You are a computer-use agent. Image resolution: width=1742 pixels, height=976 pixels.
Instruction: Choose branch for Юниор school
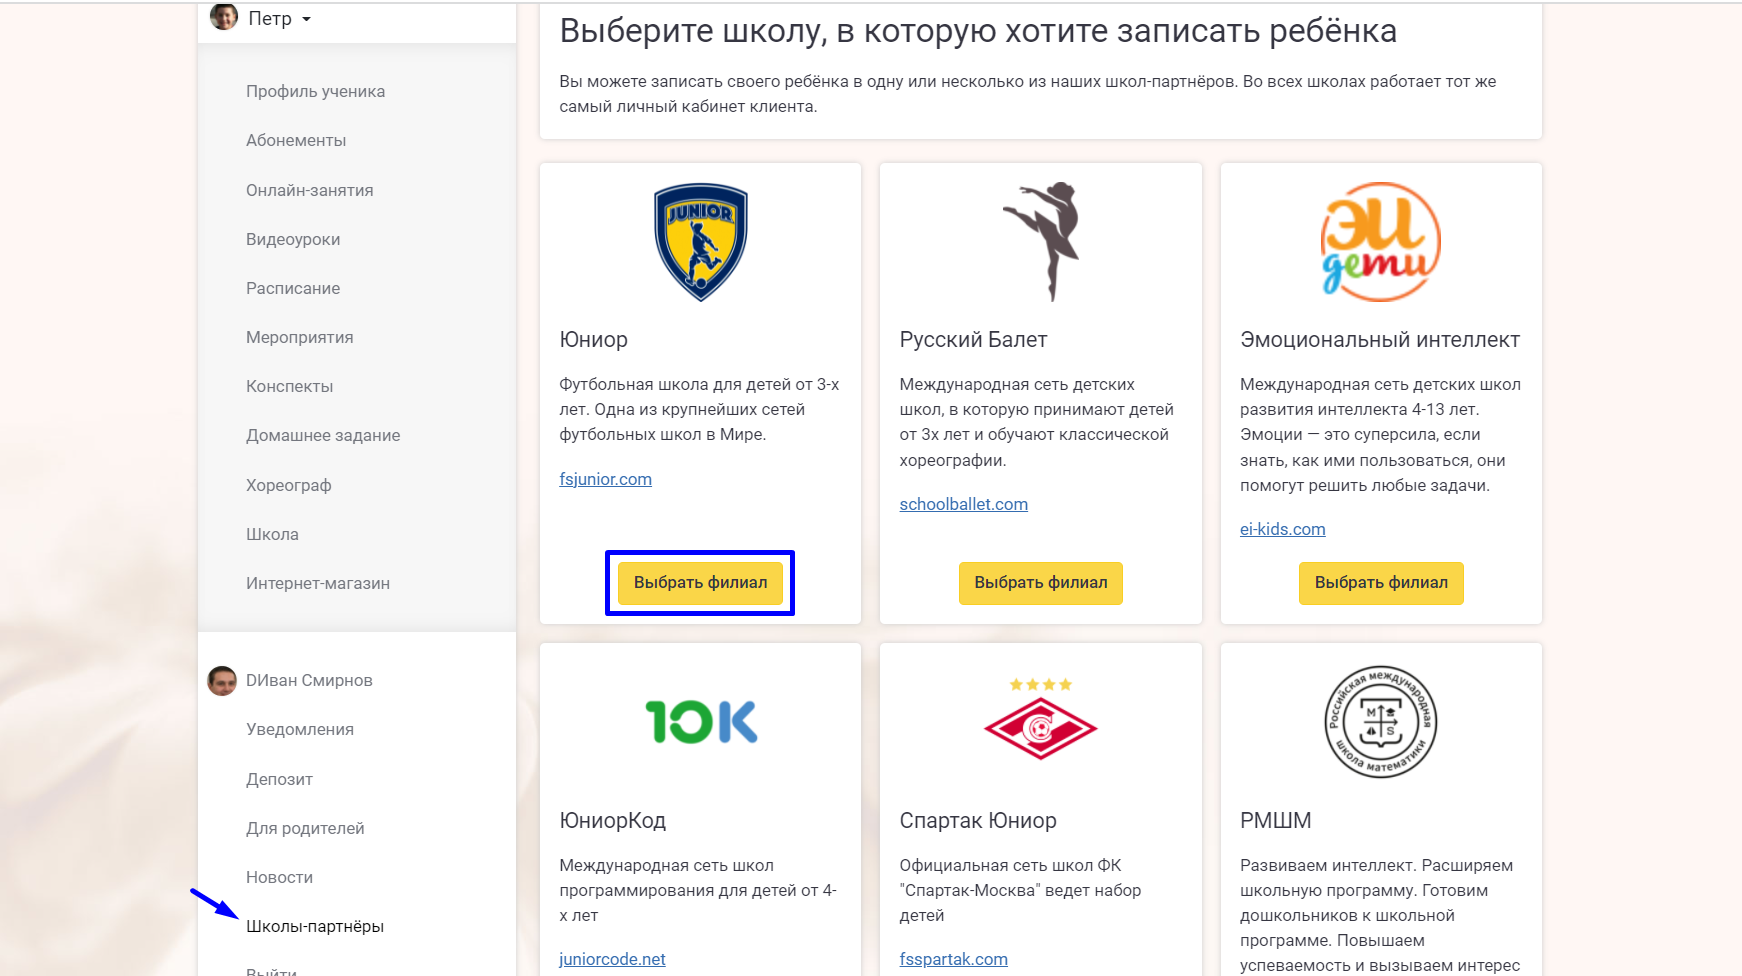pos(700,583)
